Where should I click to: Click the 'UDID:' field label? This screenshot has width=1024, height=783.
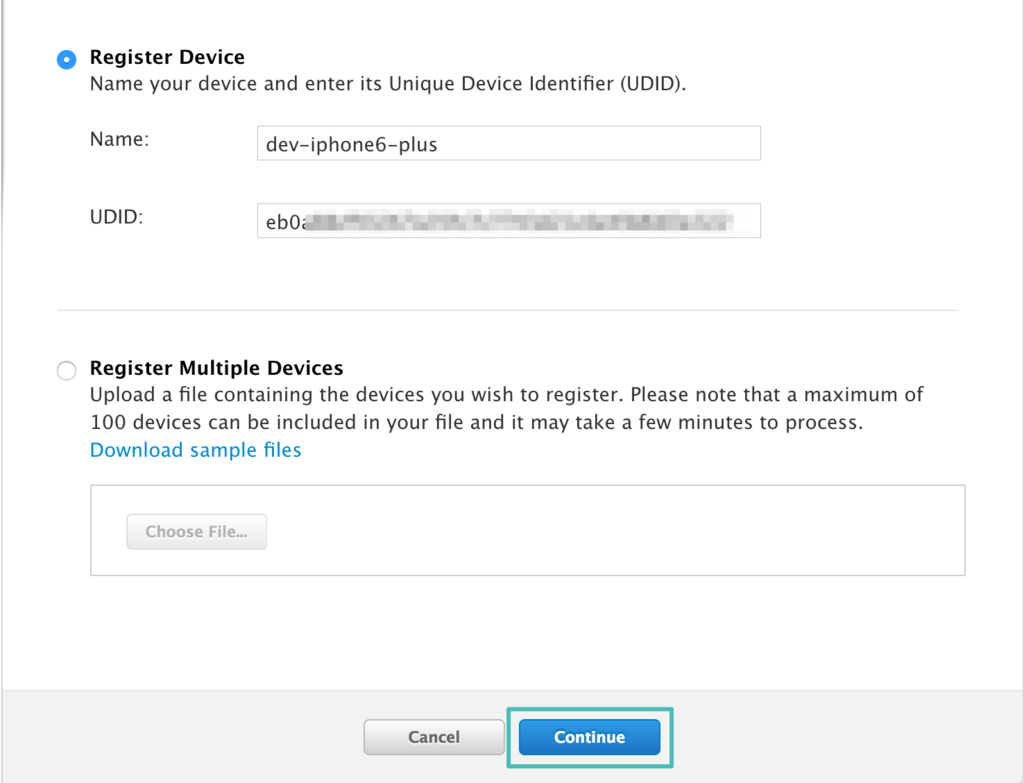[x=116, y=217]
